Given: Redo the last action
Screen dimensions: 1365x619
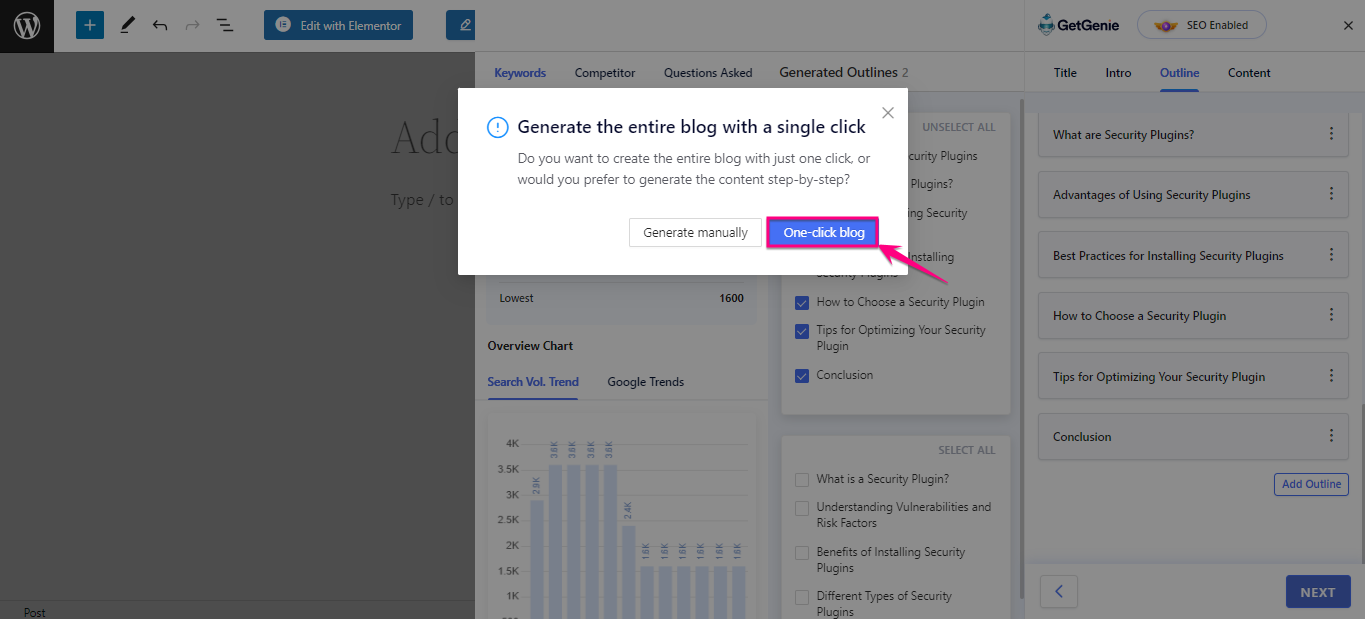Looking at the screenshot, I should point(192,25).
